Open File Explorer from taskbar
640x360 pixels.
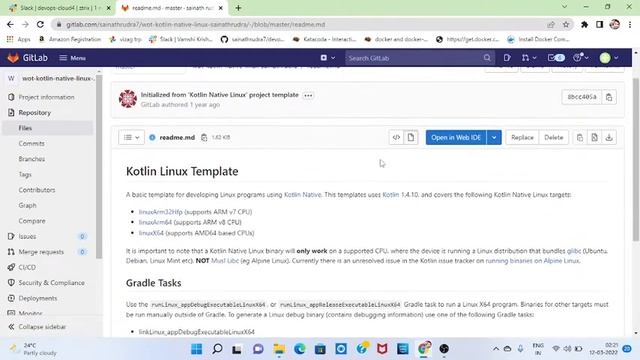(x=279, y=349)
